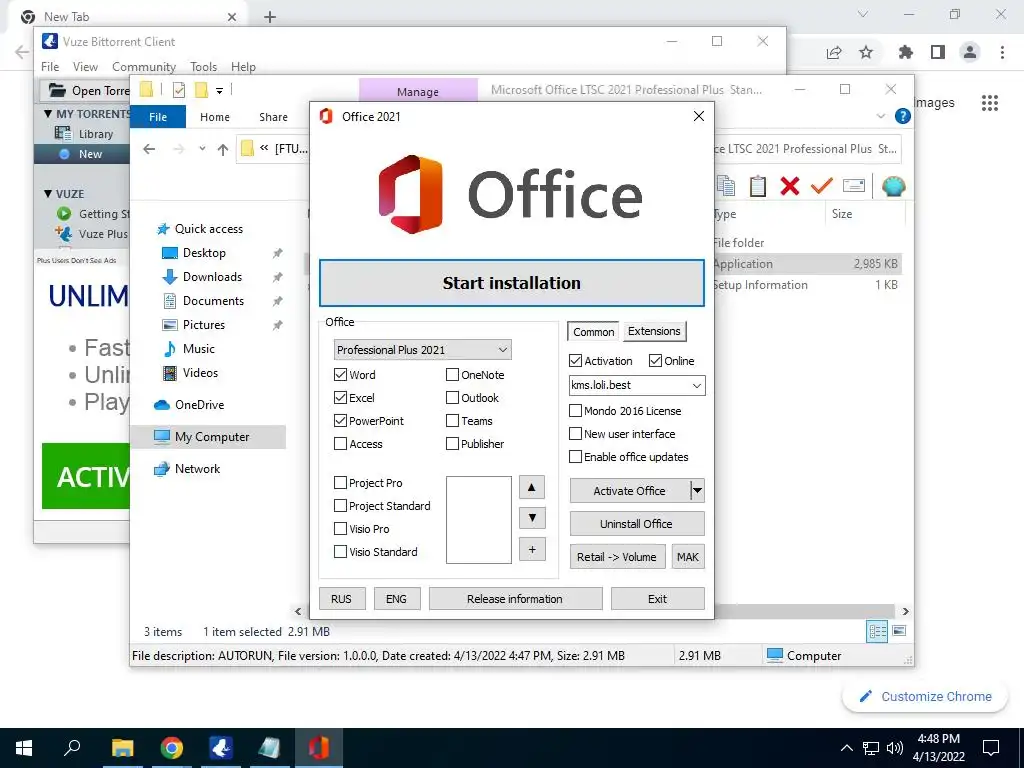Screen dimensions: 1024x768
Task: Open the Professional Plus 2021 edition dropdown
Action: (x=422, y=349)
